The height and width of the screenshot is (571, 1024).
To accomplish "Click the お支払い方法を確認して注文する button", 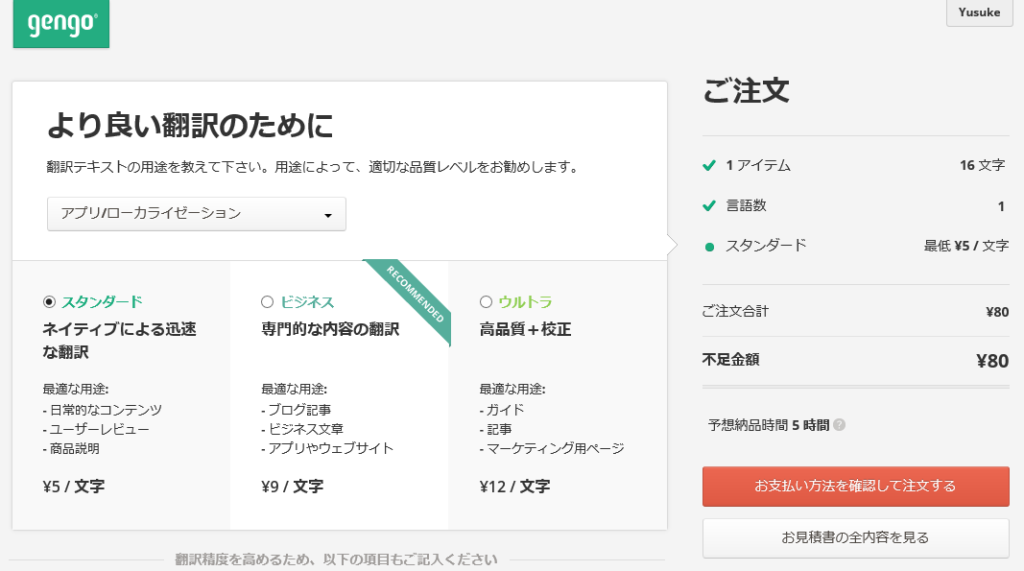I will coord(855,486).
